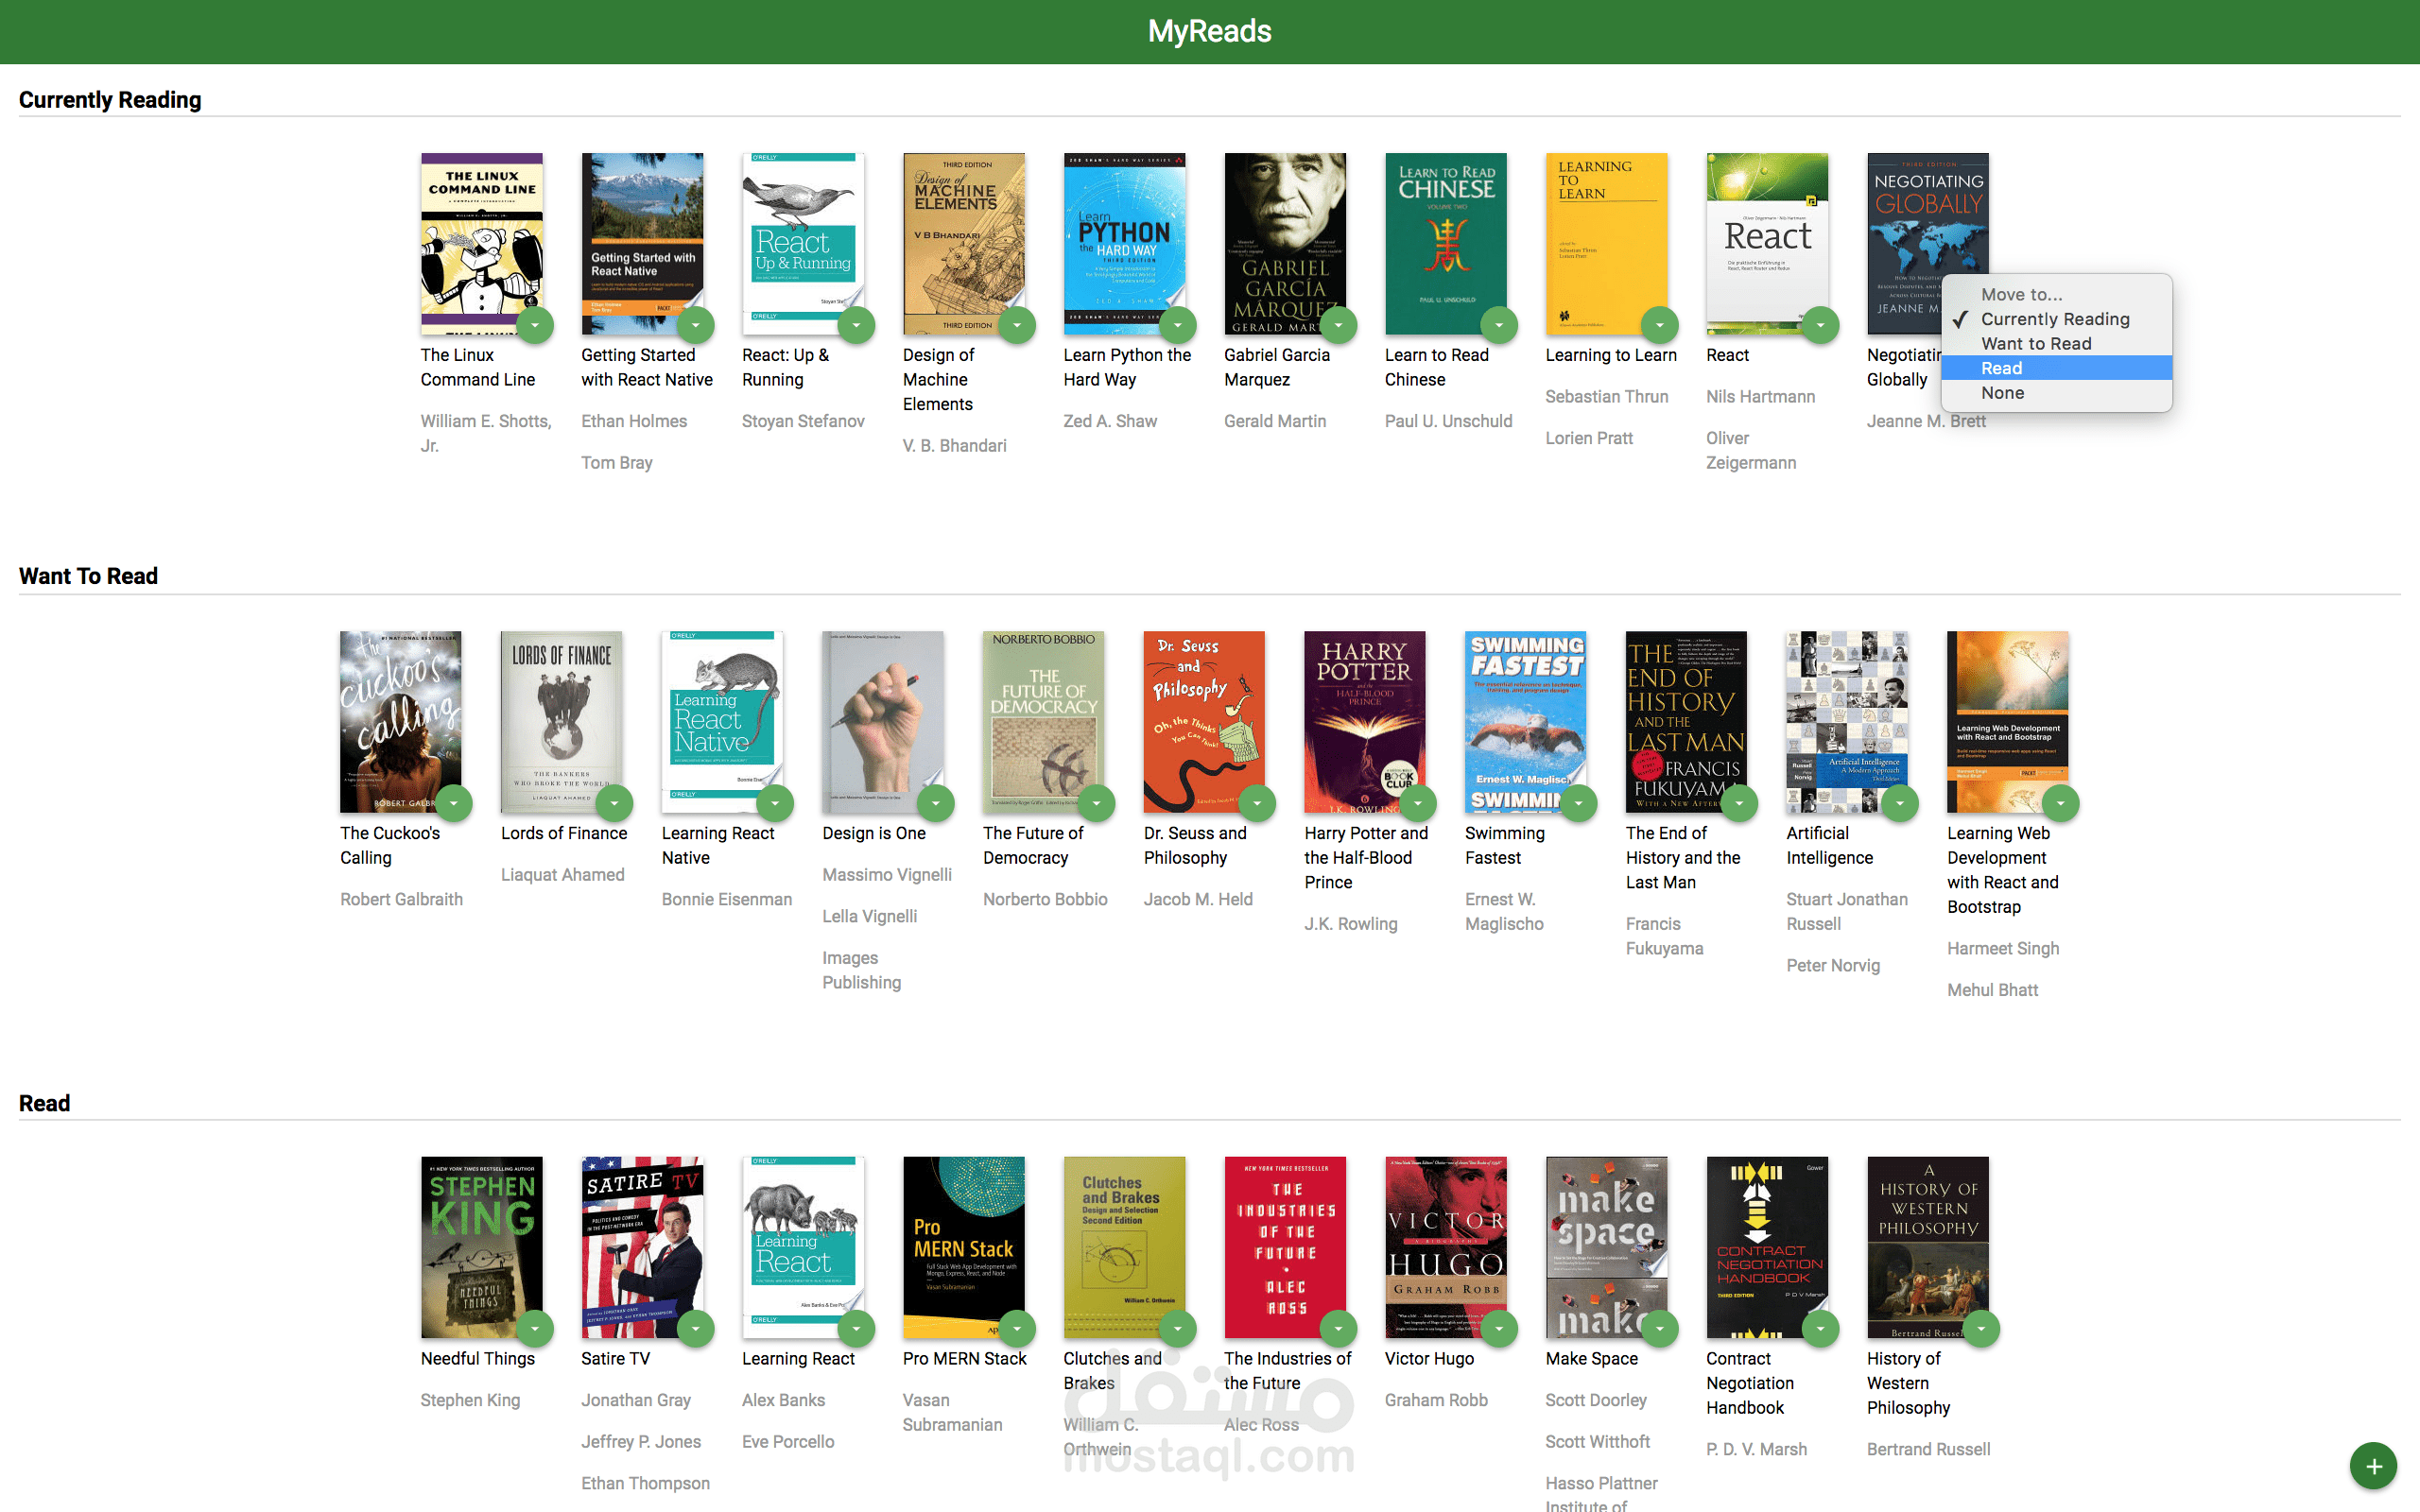2420x1512 pixels.
Task: Open shelf dropdown on History of Western Philosophy
Action: pyautogui.click(x=1983, y=1329)
